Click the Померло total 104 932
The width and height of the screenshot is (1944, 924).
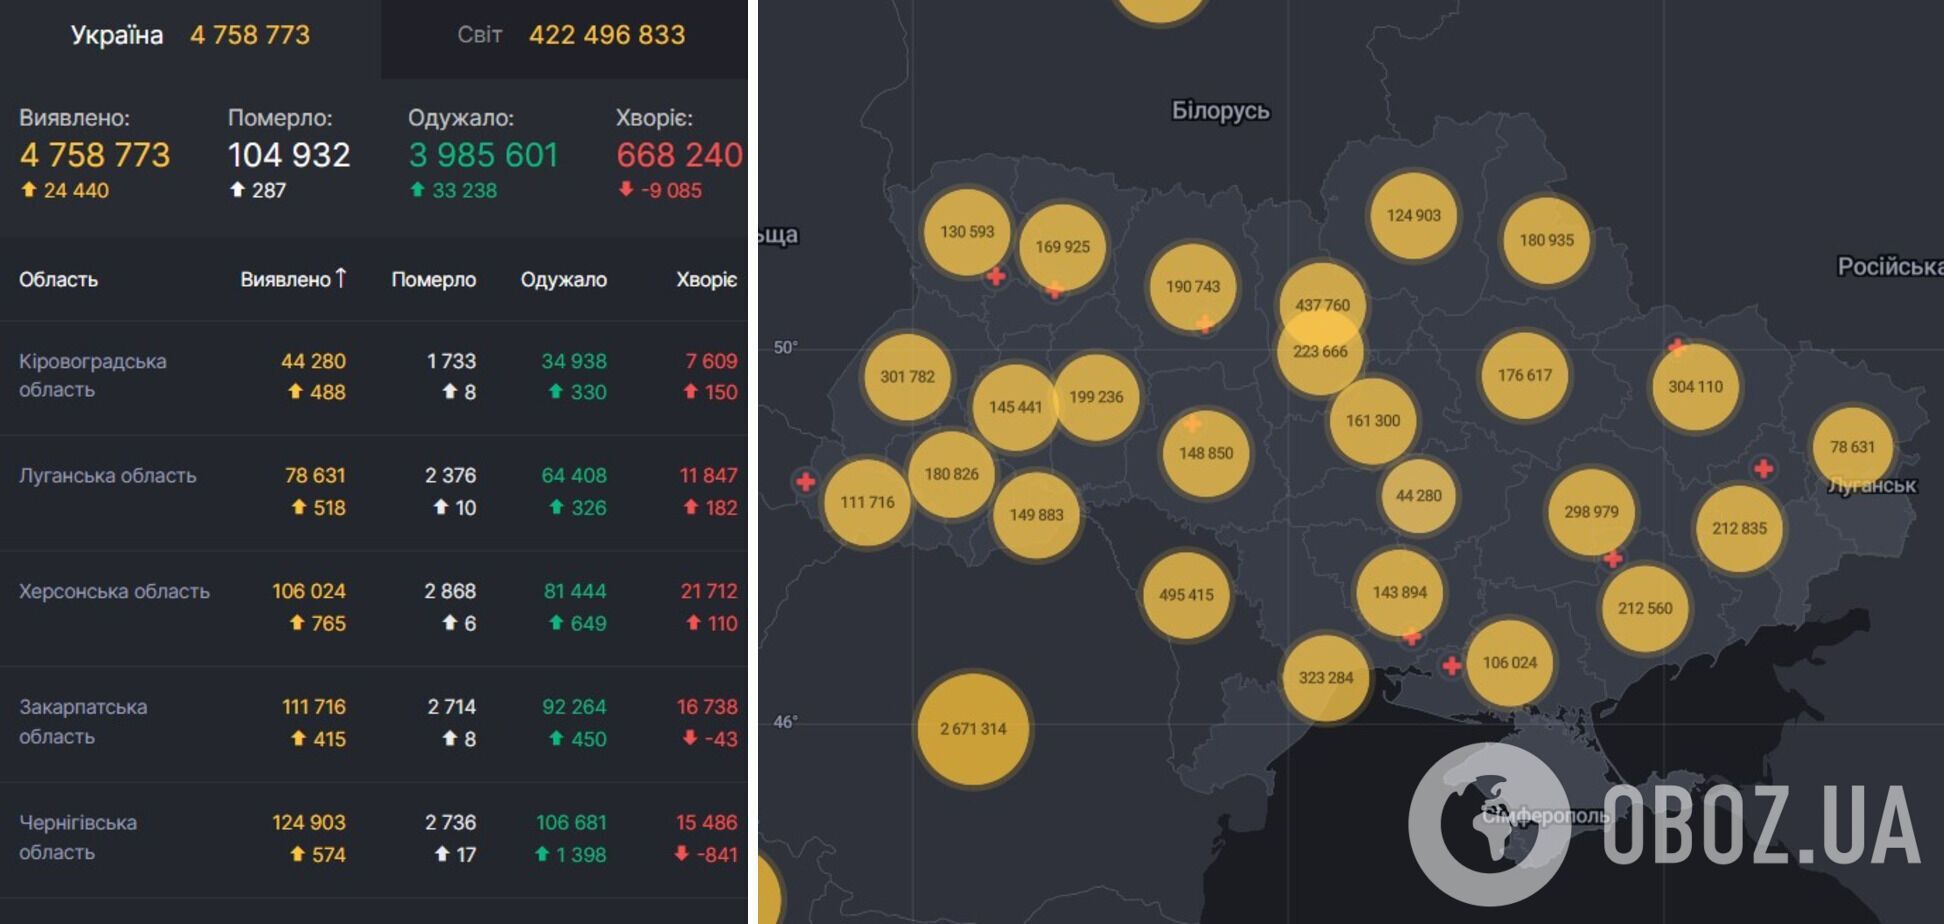[x=289, y=155]
